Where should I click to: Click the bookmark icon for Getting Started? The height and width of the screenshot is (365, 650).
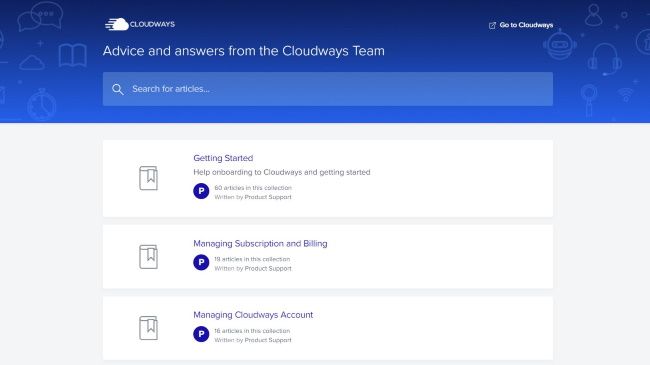pos(148,178)
